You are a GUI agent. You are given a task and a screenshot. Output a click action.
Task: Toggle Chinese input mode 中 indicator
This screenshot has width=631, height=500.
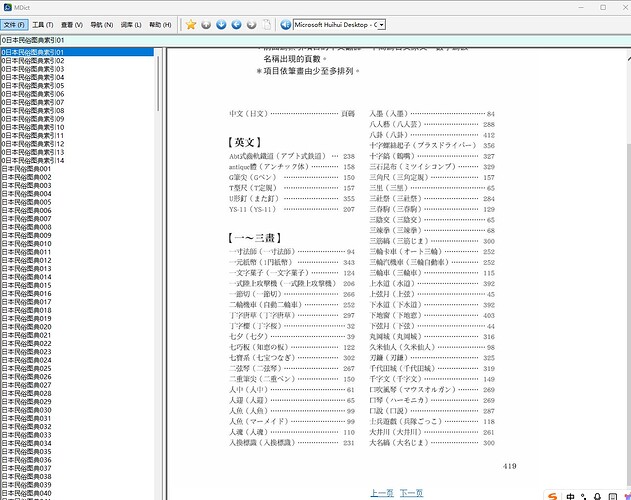(x=570, y=496)
